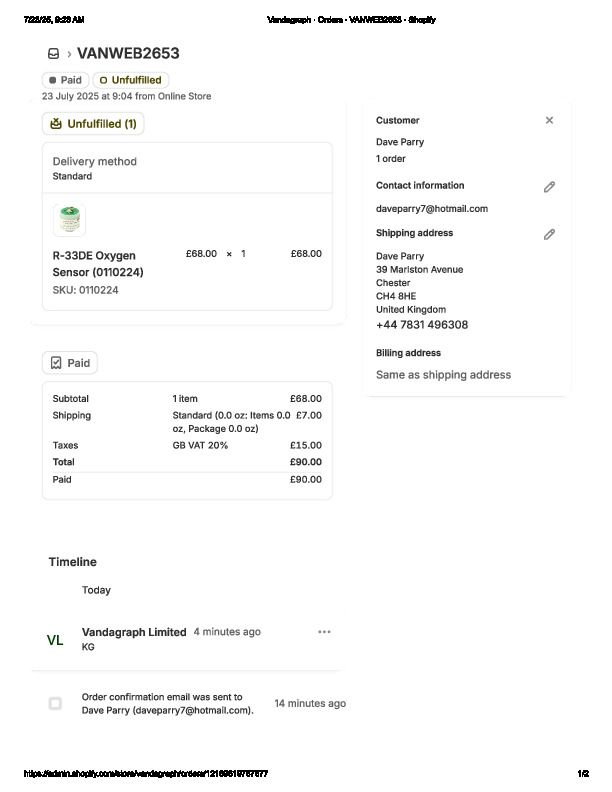
Task: Click the Vandagraph Limited timeline author name
Action: [134, 632]
